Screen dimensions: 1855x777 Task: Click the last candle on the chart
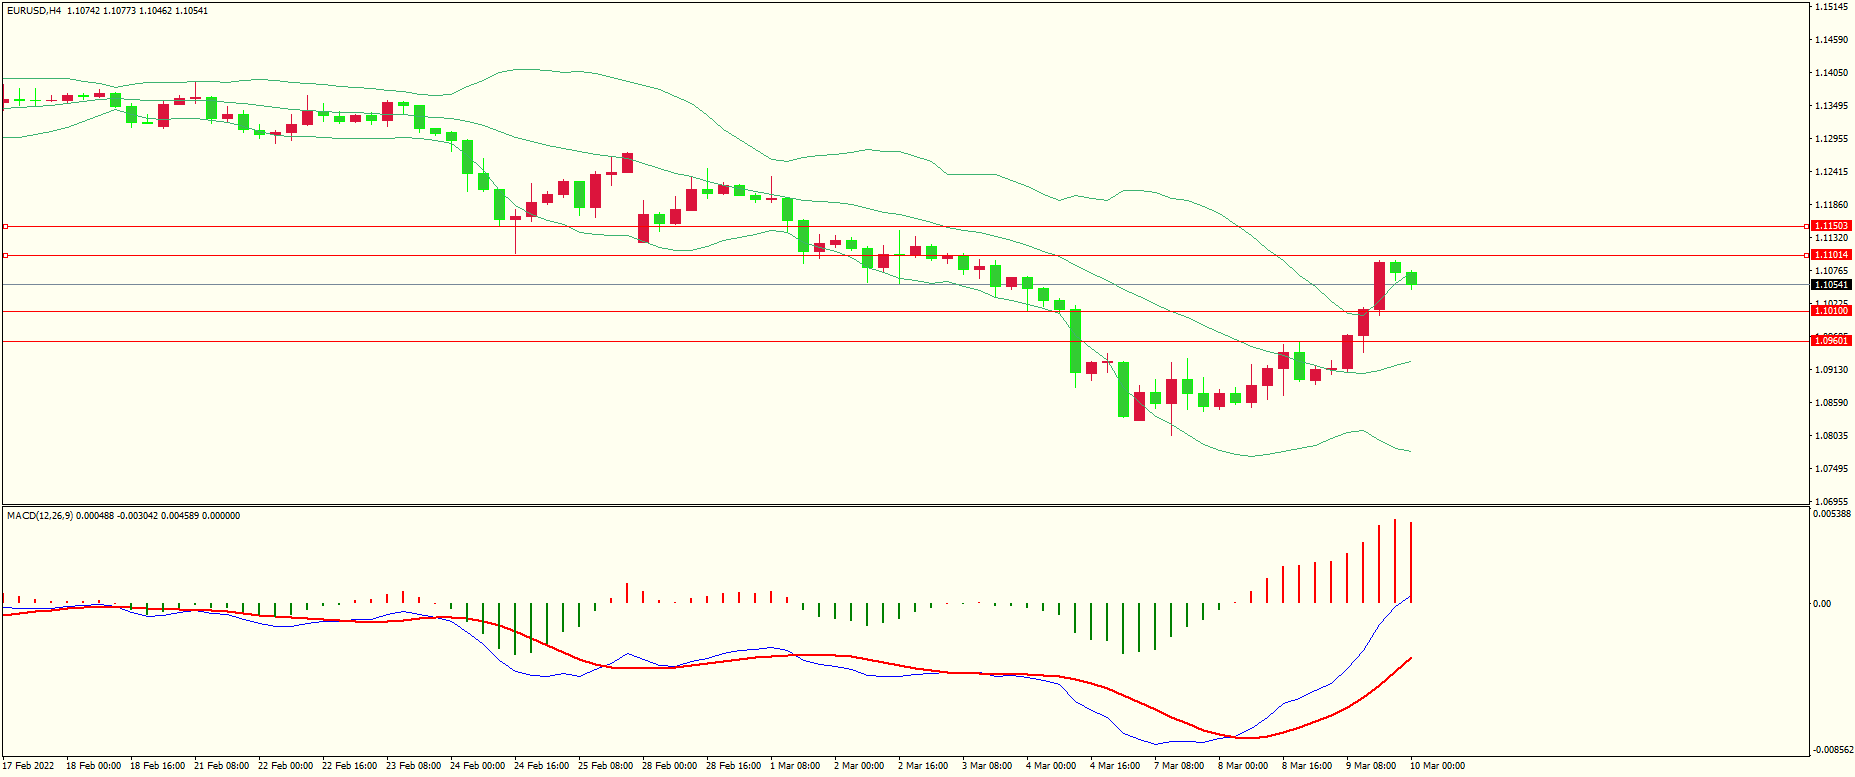(1411, 278)
